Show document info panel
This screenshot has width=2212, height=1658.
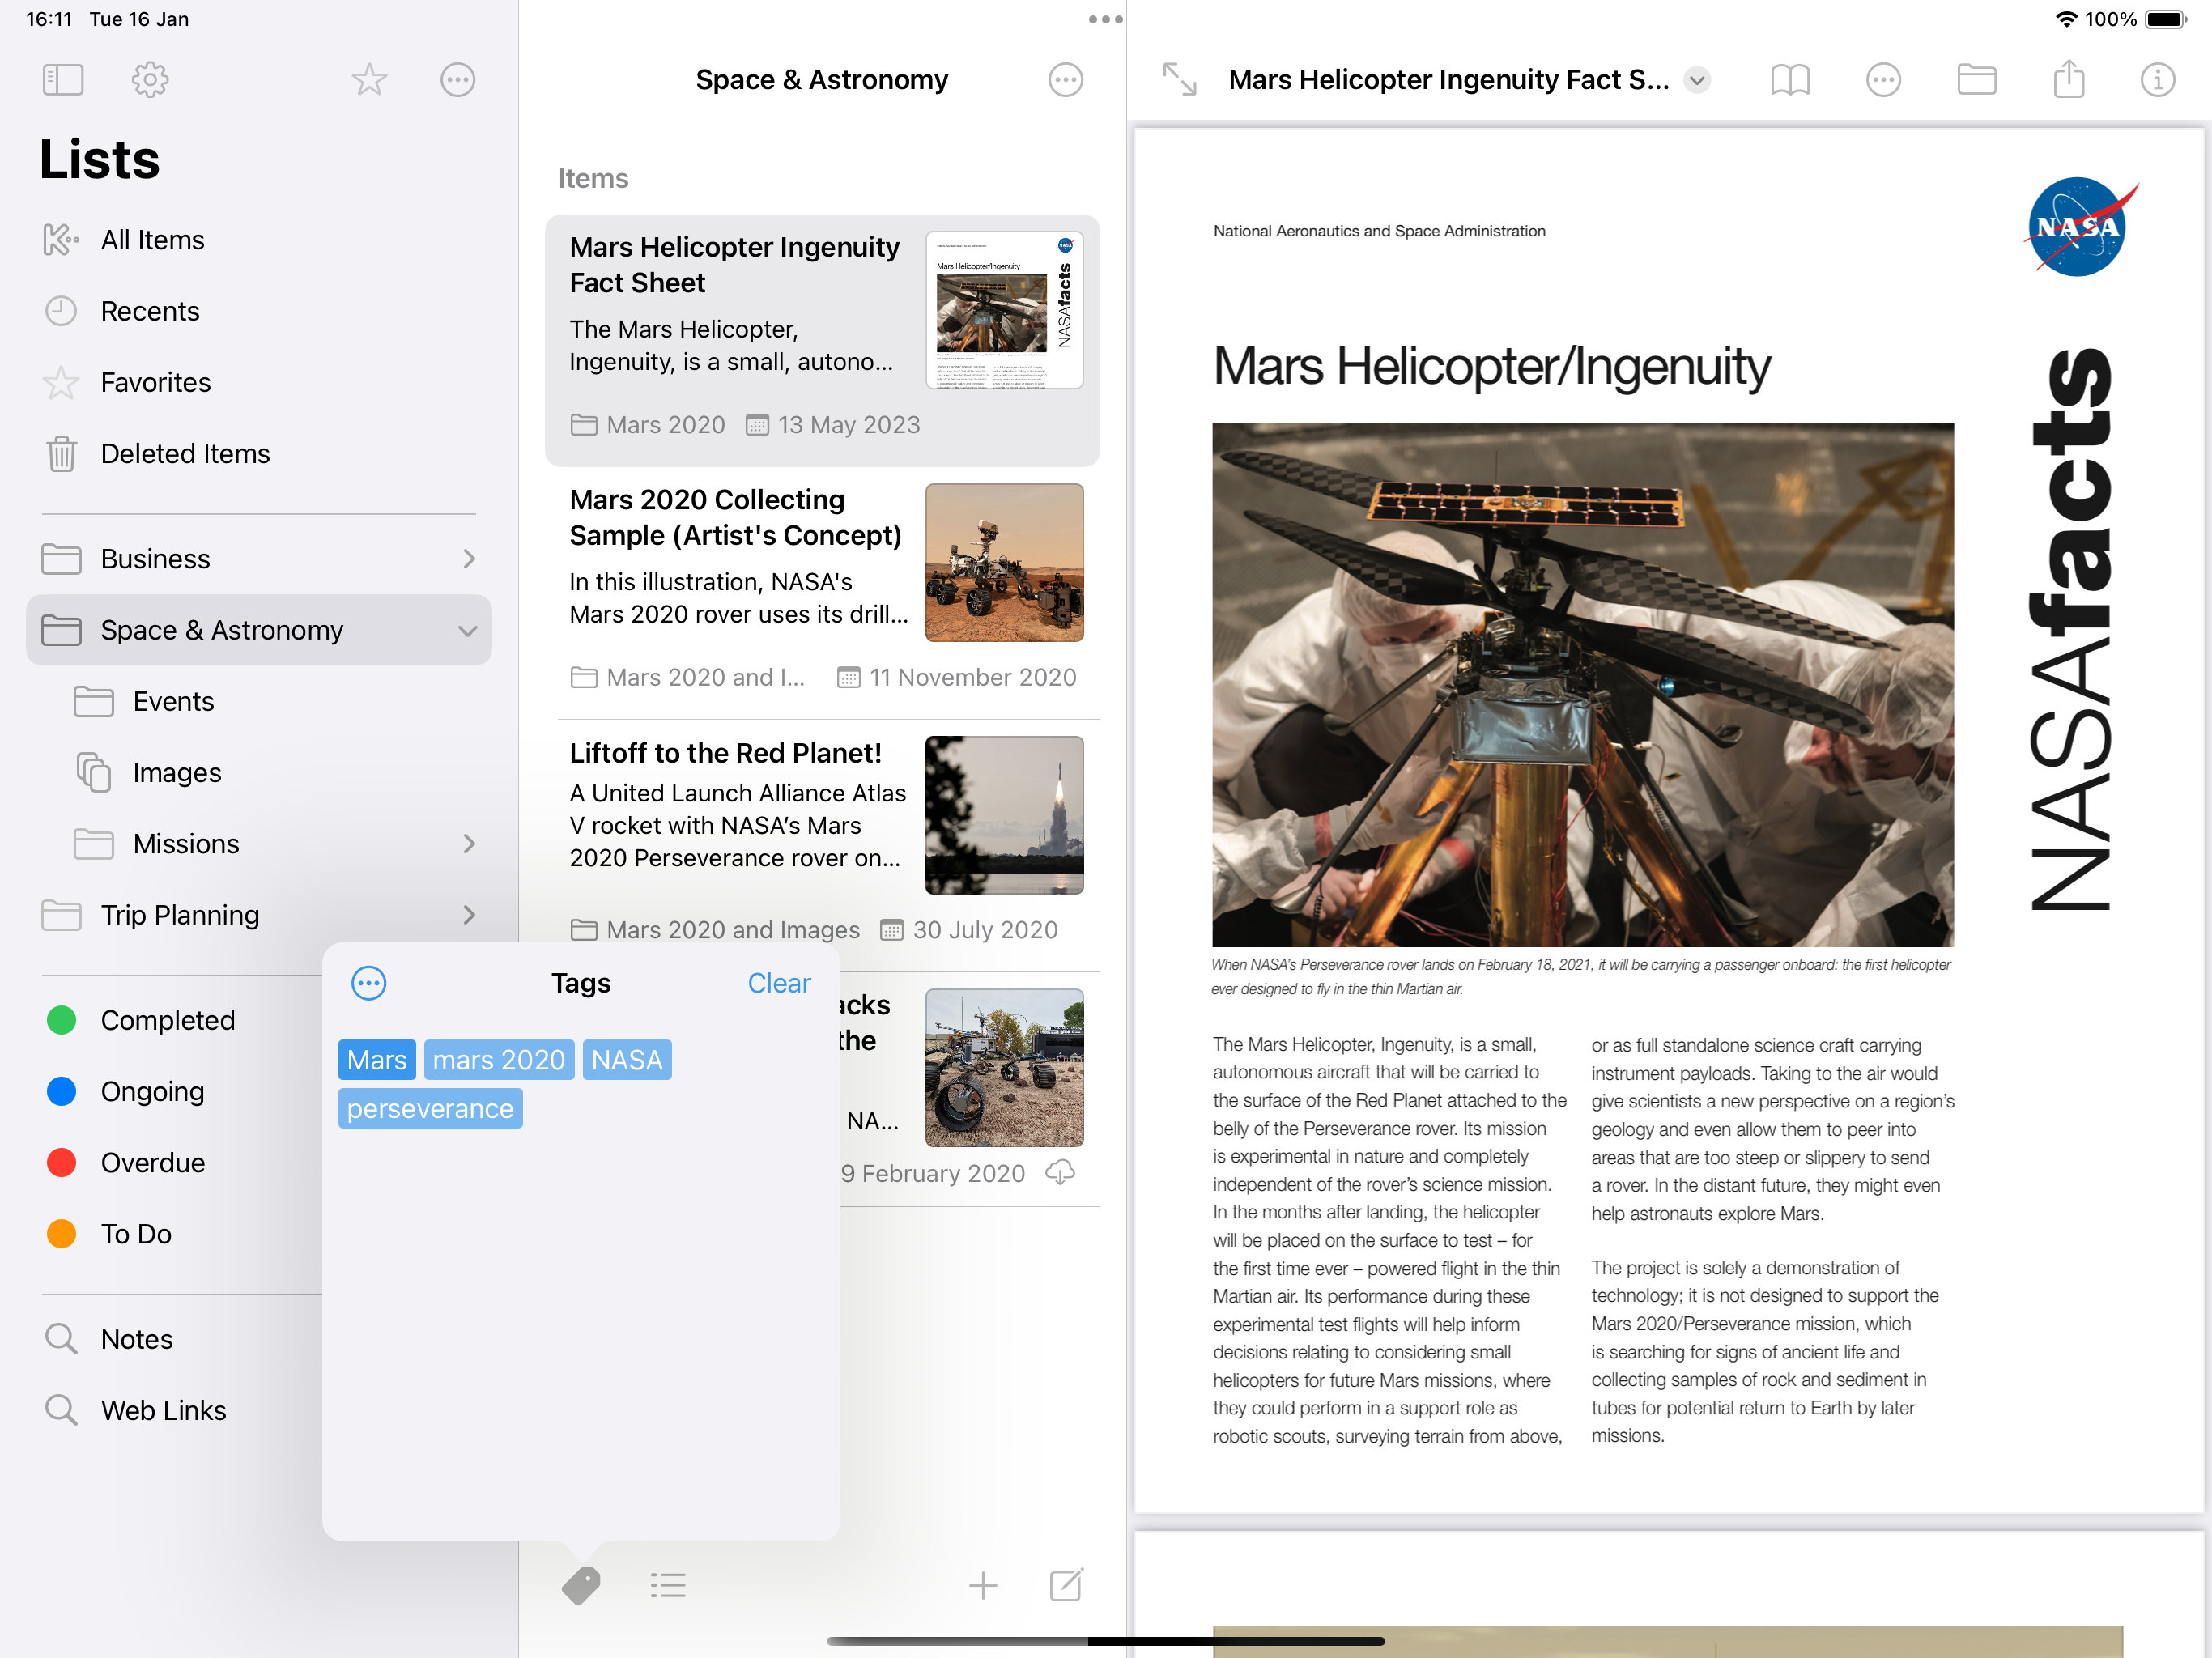coord(2157,80)
